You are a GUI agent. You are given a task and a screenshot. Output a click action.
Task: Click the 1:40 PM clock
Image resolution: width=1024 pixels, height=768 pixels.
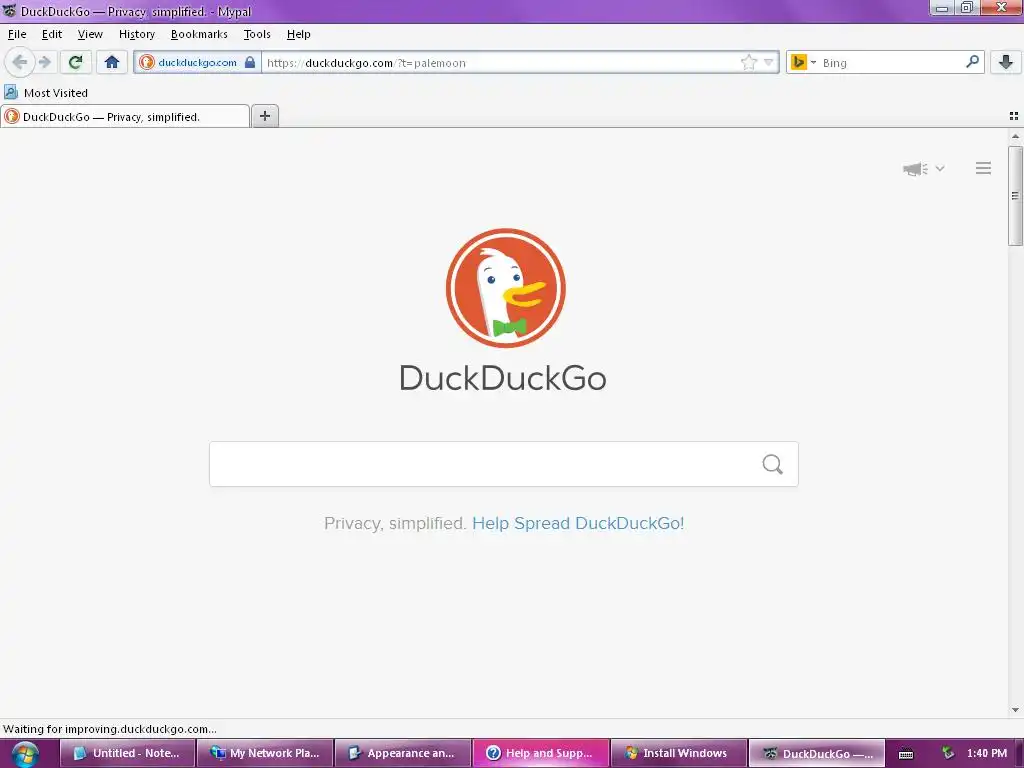pyautogui.click(x=987, y=753)
